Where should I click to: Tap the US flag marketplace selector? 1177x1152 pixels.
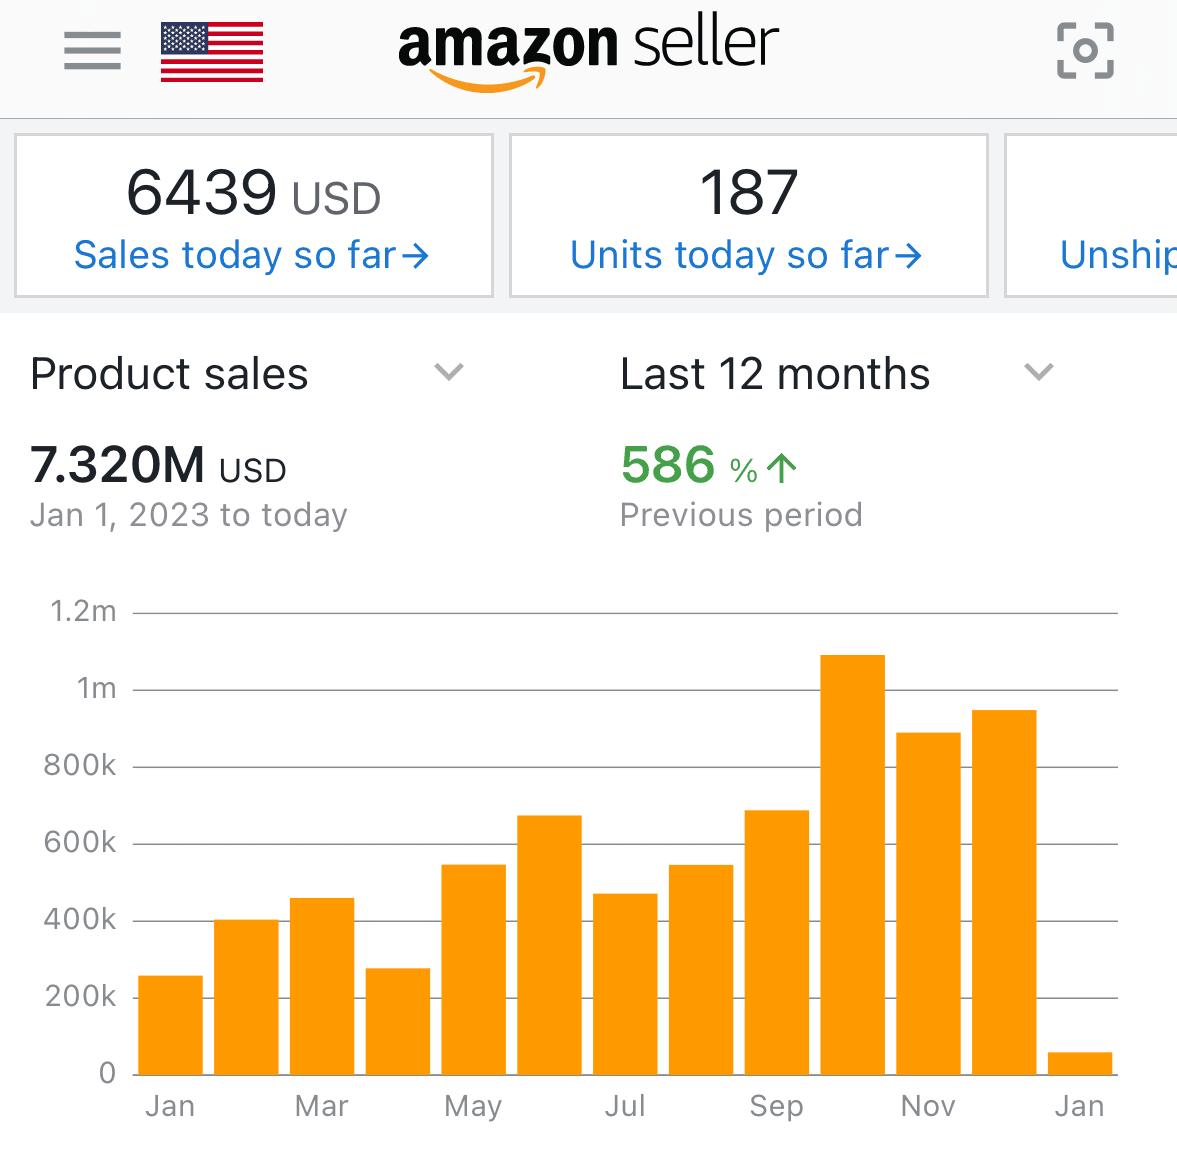212,52
